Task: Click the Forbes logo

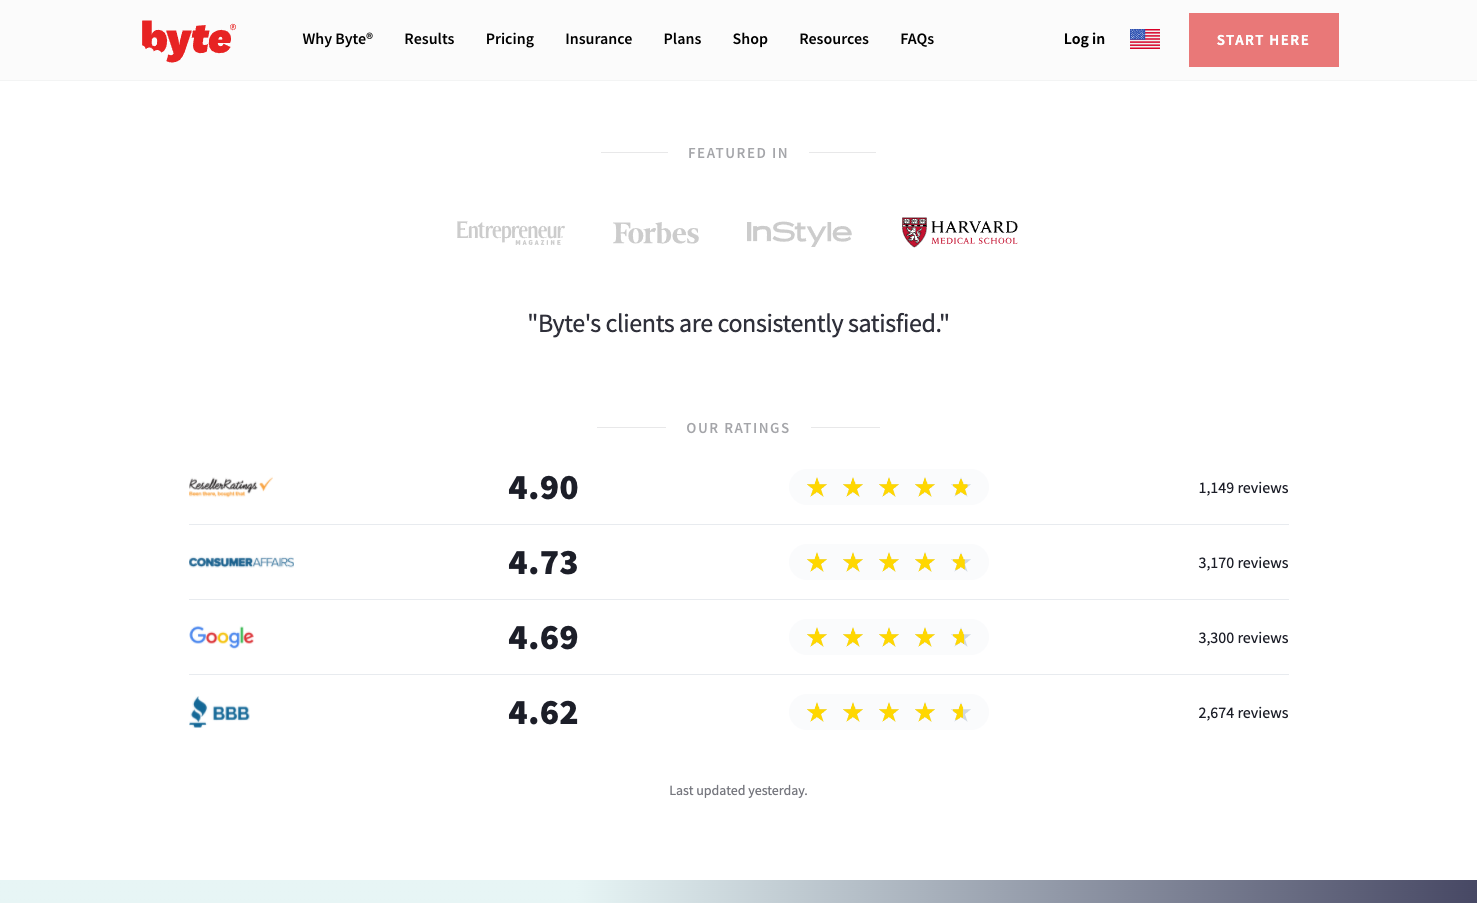Action: click(x=655, y=232)
